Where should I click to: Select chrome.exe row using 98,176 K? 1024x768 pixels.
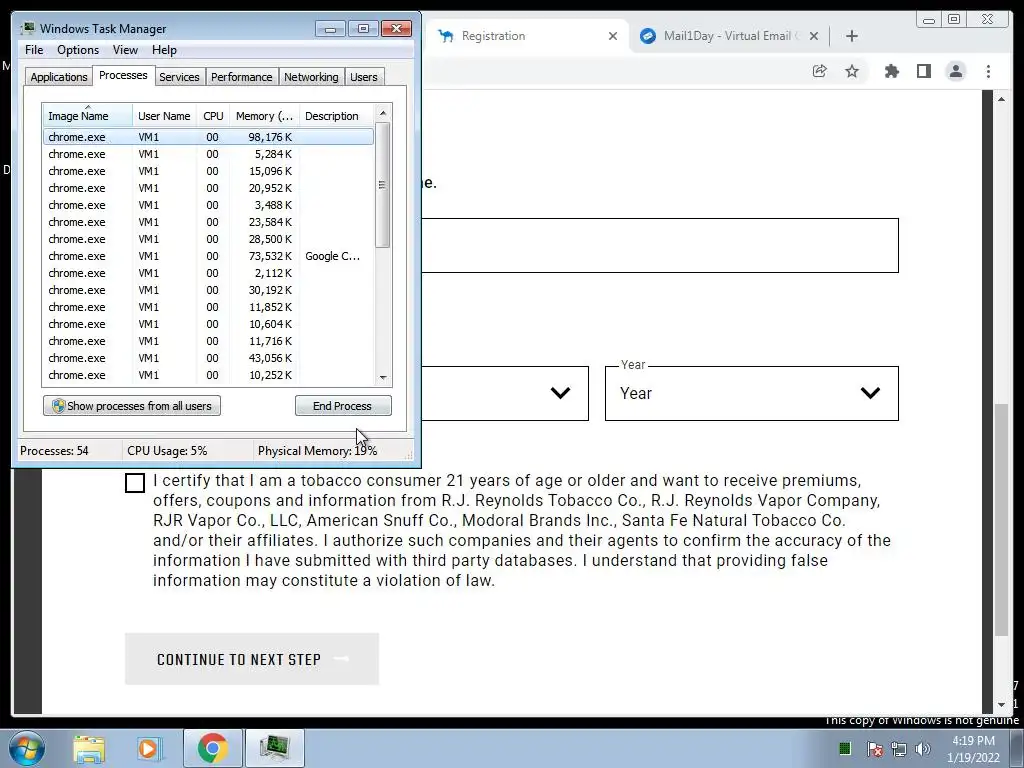[208, 136]
